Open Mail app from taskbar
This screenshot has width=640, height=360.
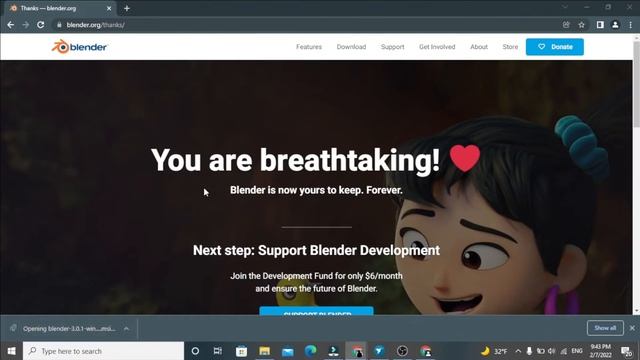(288, 351)
